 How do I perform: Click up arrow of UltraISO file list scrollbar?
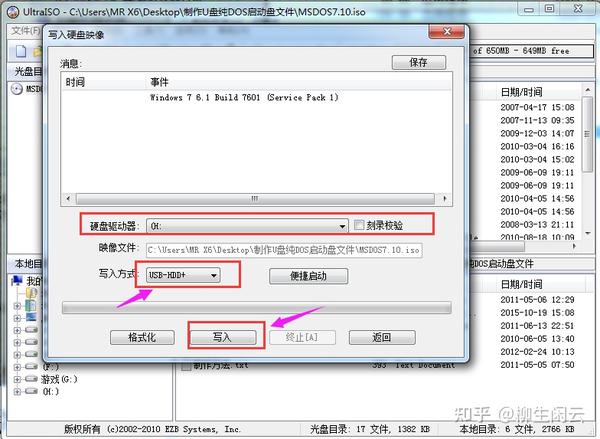[x=587, y=90]
